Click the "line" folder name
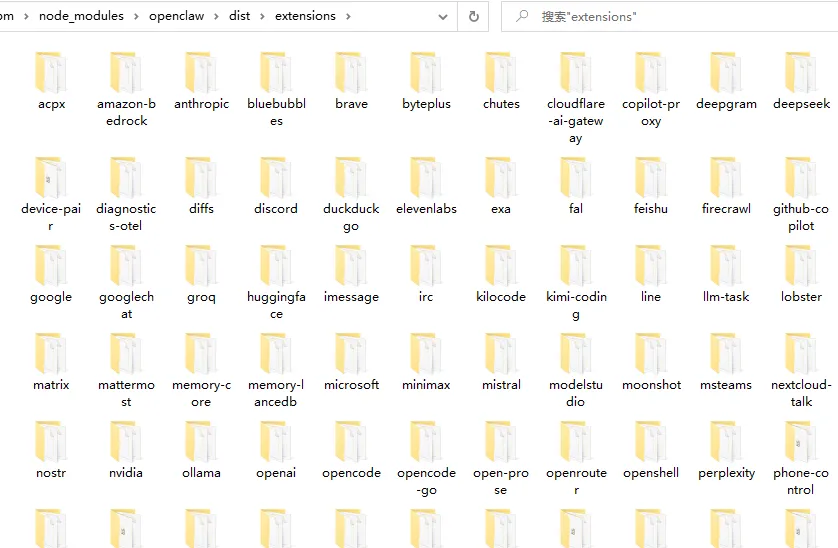The image size is (838, 548). 651,297
